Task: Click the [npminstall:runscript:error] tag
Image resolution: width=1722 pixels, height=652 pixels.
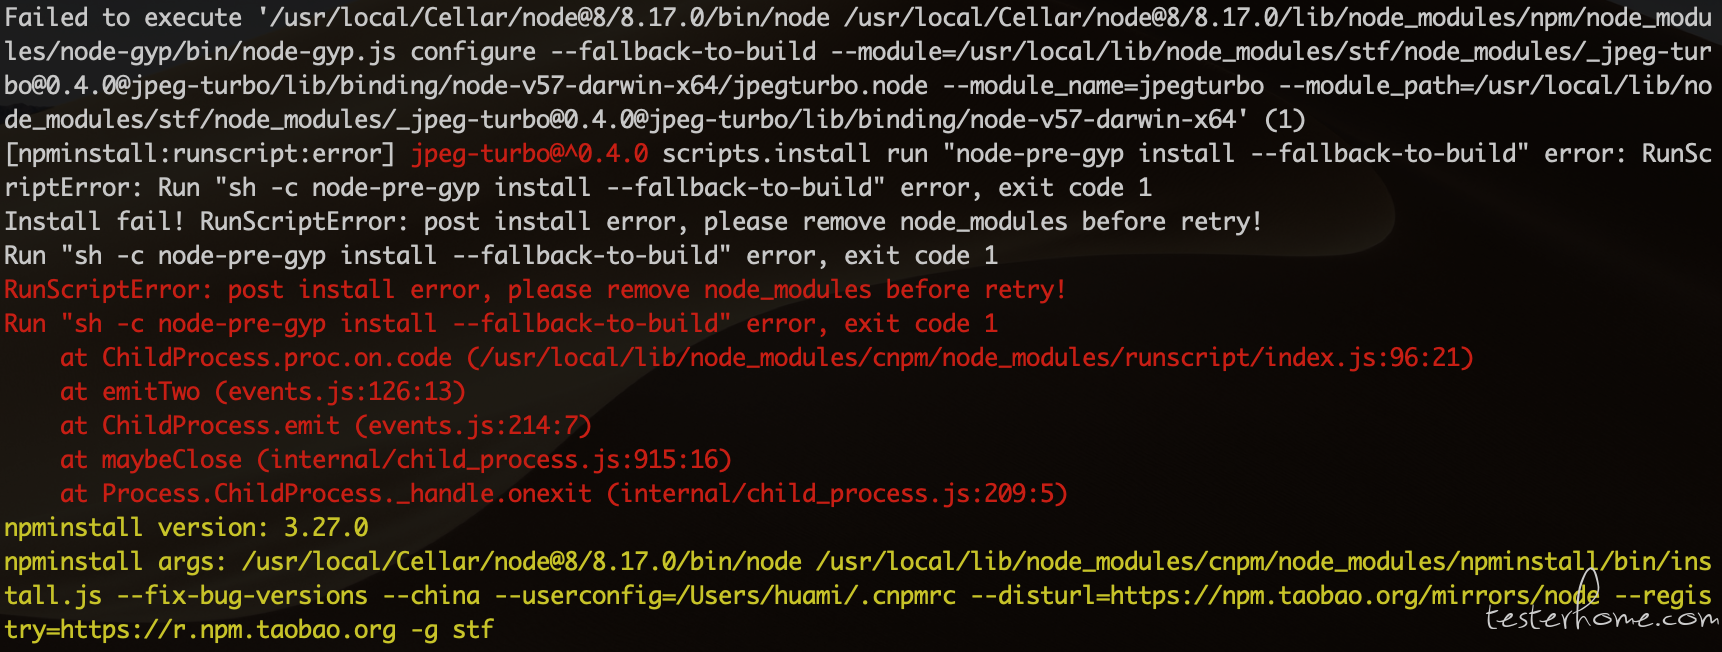Action: click(x=200, y=154)
